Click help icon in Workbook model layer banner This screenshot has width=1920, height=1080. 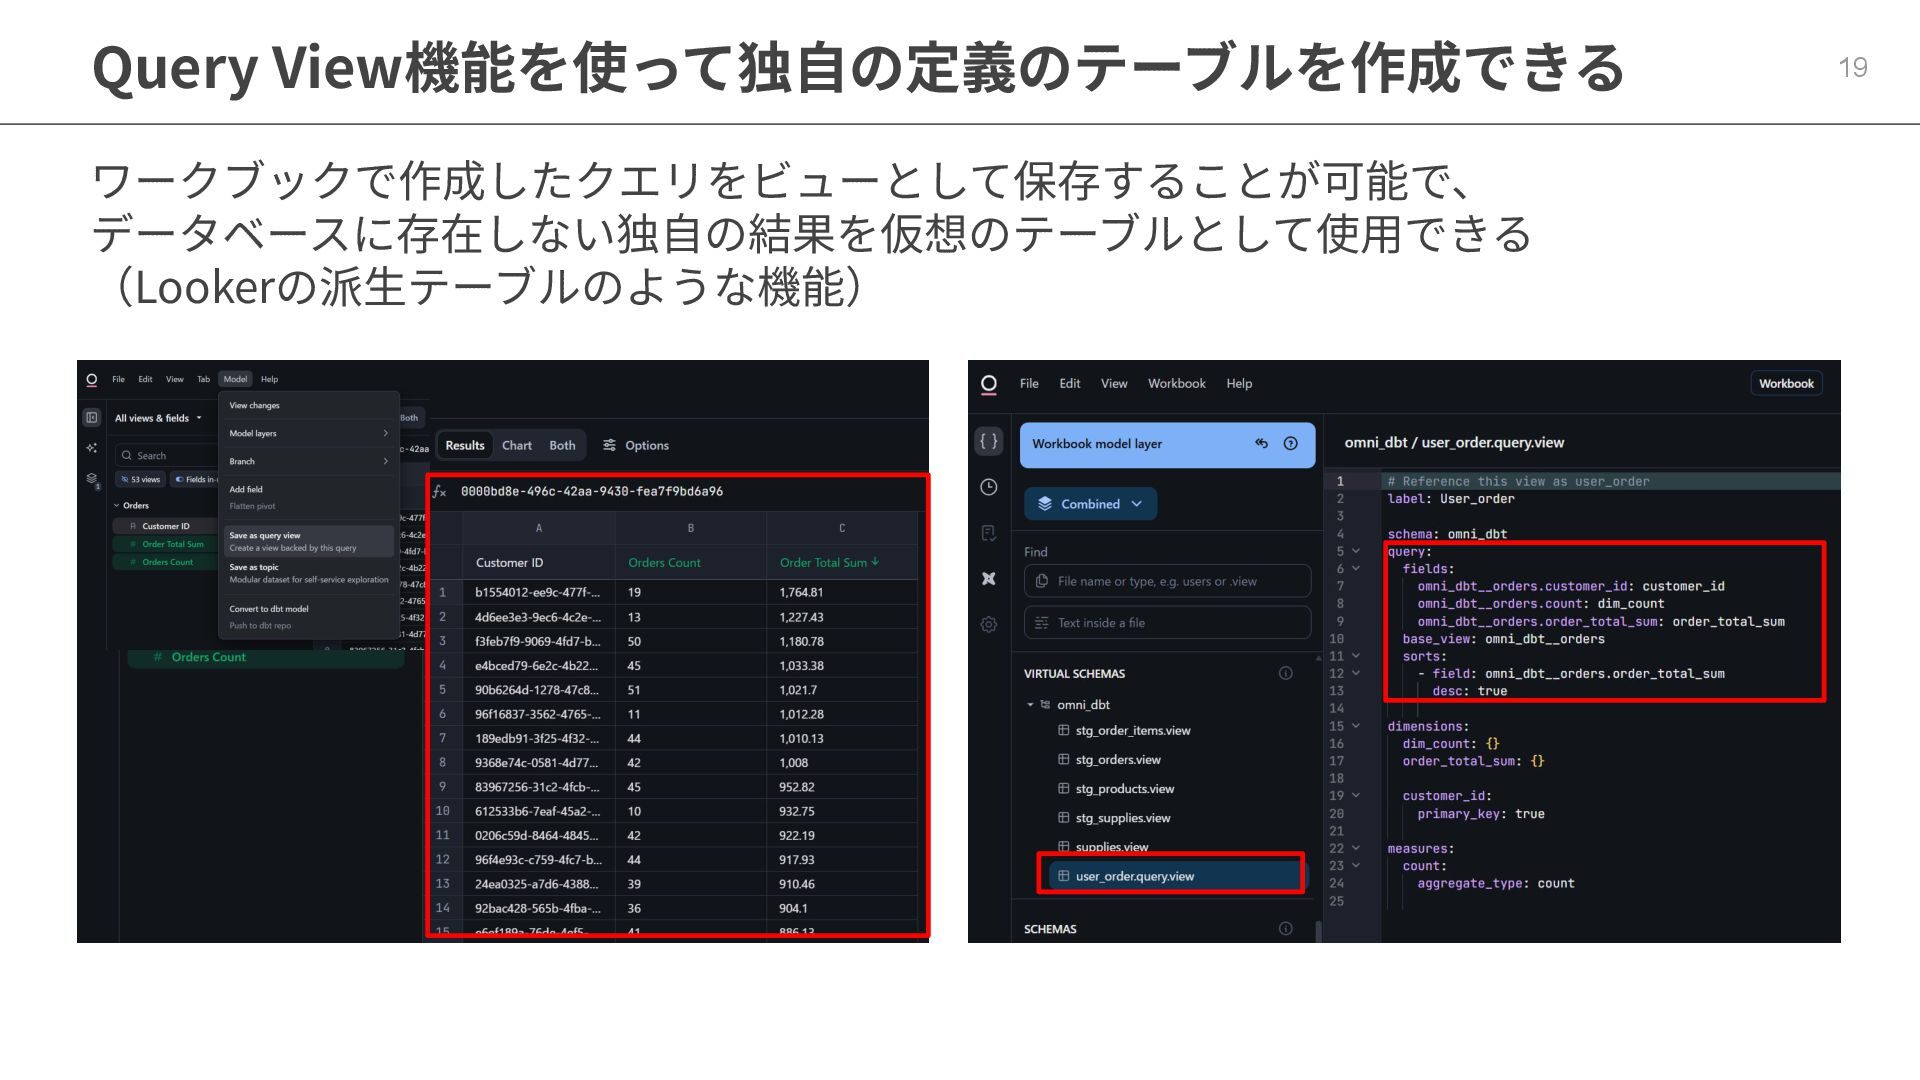tap(1290, 444)
